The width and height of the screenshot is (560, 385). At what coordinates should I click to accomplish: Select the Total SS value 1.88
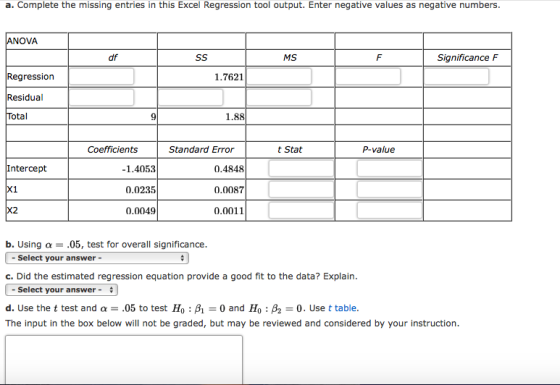pyautogui.click(x=235, y=117)
